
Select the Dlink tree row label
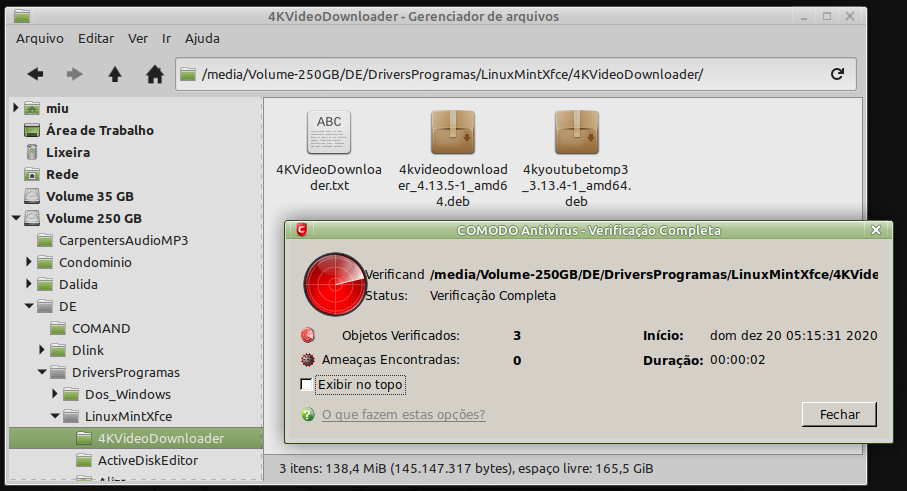pos(88,350)
